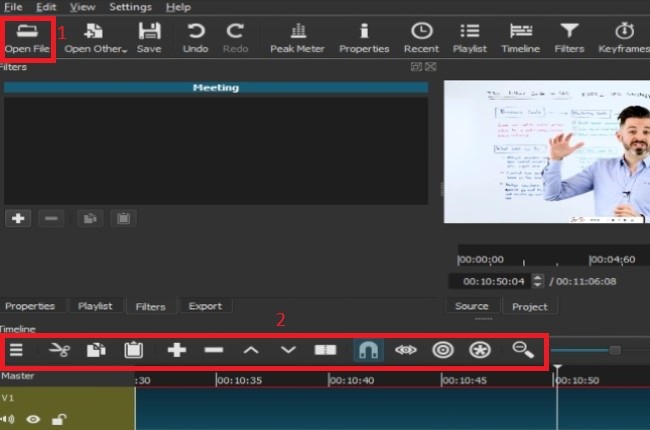
Task: Toggle the Timeline panel from toolbar
Action: [x=521, y=38]
